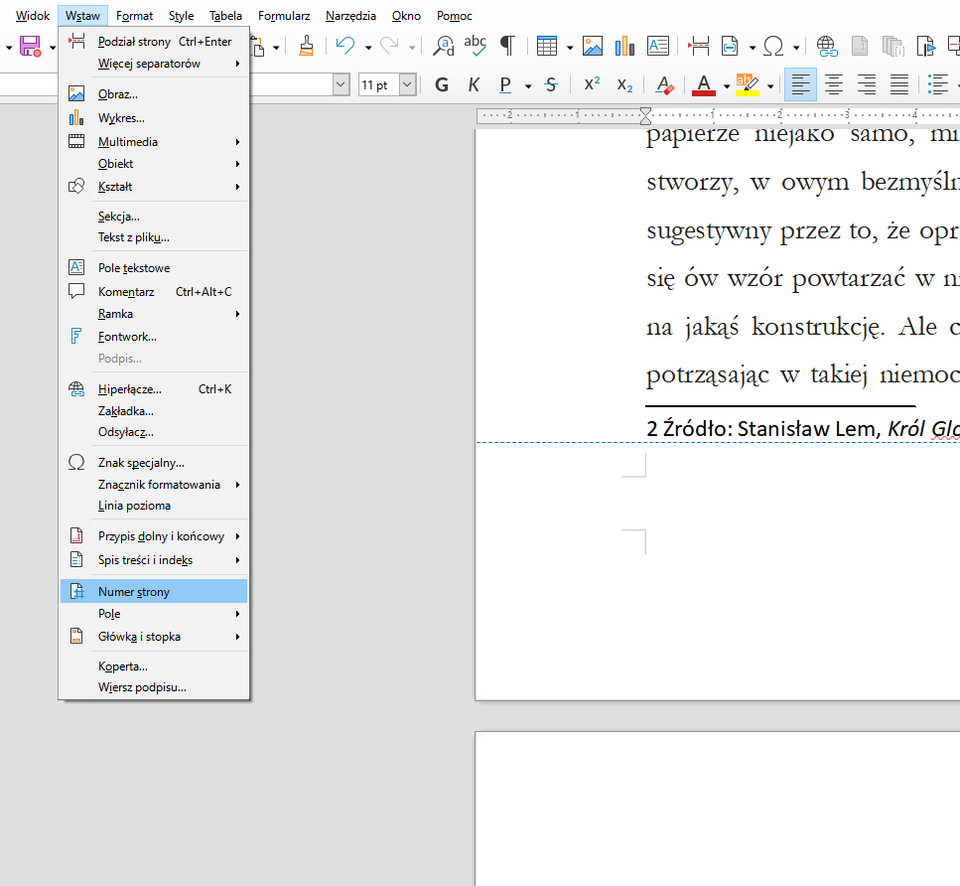Apply superscript formatting

[x=591, y=85]
